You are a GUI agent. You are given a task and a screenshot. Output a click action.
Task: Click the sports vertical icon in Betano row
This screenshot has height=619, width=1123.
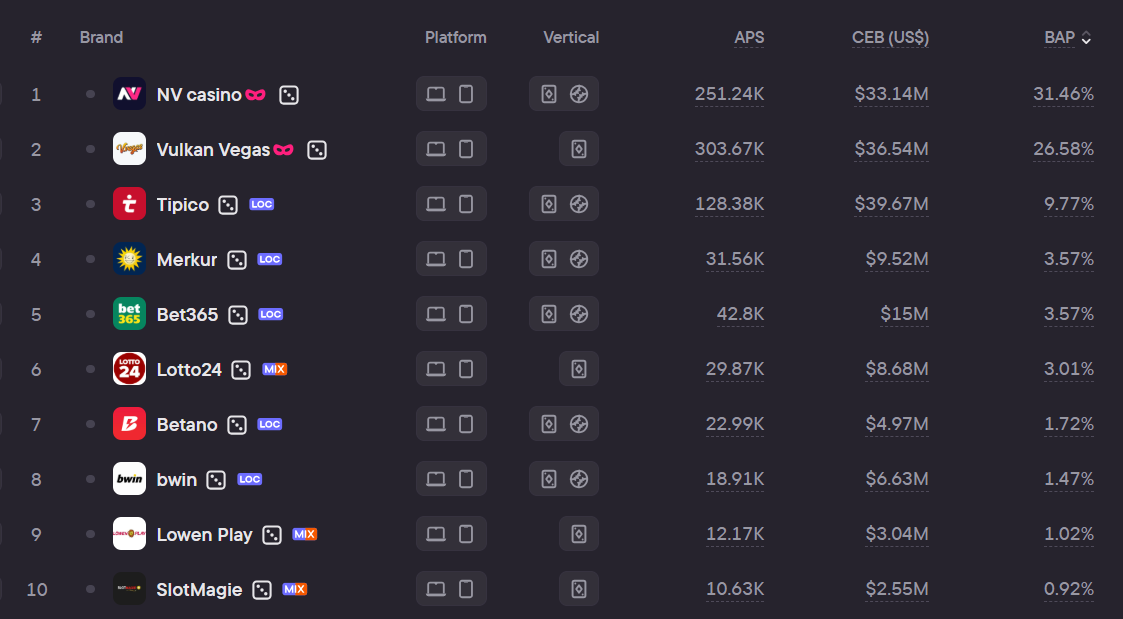coord(579,424)
